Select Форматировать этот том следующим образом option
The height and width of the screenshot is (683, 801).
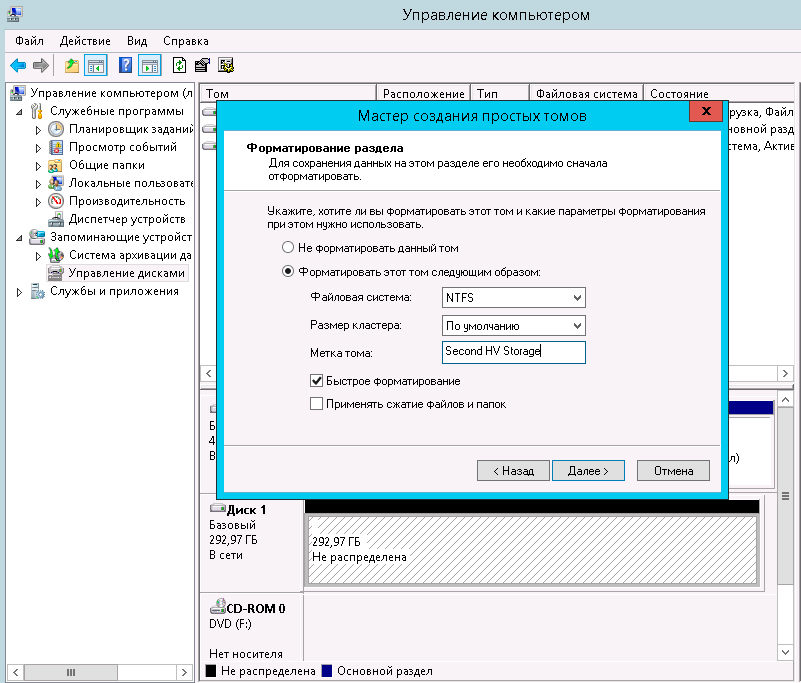[288, 271]
